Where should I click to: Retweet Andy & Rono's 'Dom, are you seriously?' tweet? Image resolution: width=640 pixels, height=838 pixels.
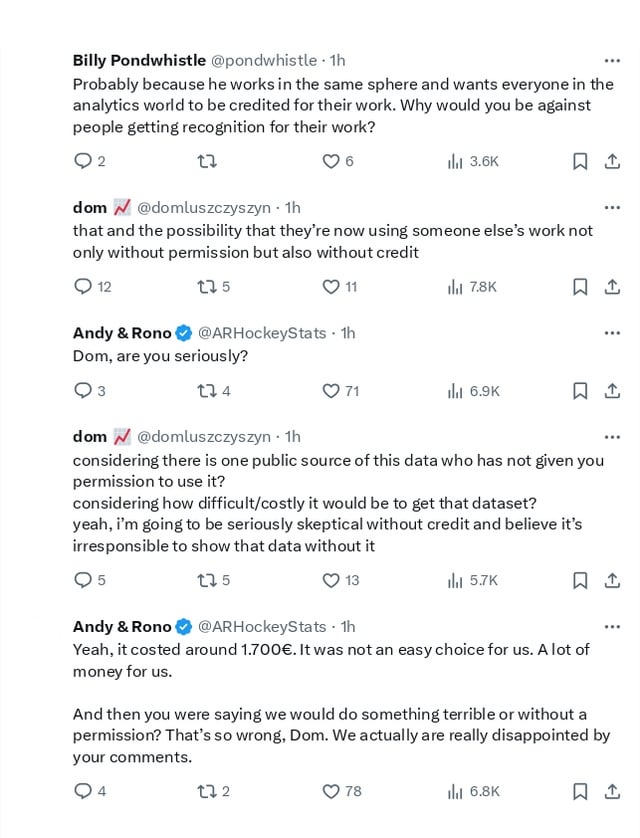pos(207,391)
